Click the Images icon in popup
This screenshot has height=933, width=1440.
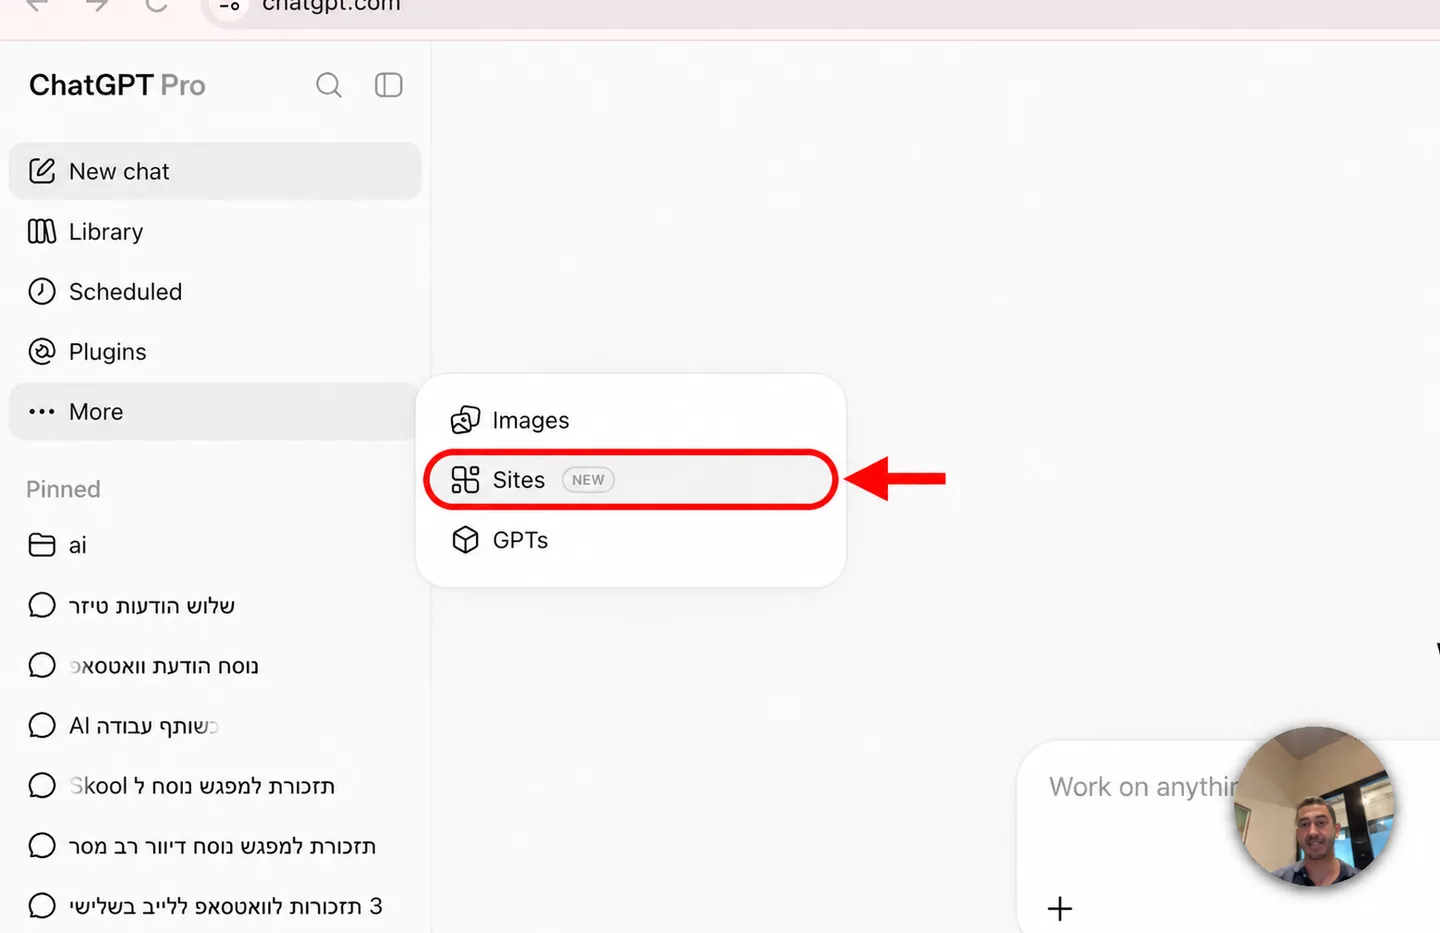(x=465, y=420)
